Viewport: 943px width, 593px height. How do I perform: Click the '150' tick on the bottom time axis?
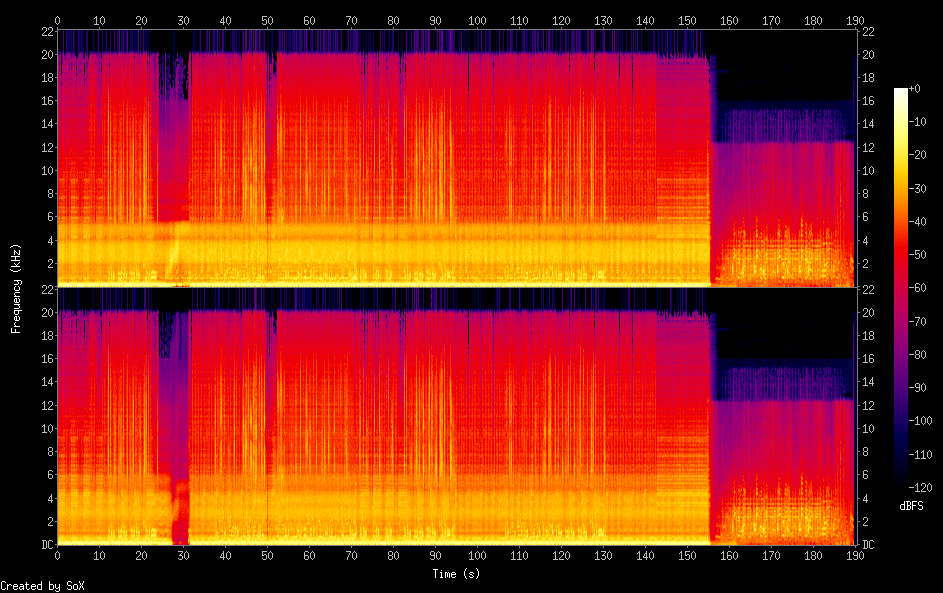click(x=686, y=555)
